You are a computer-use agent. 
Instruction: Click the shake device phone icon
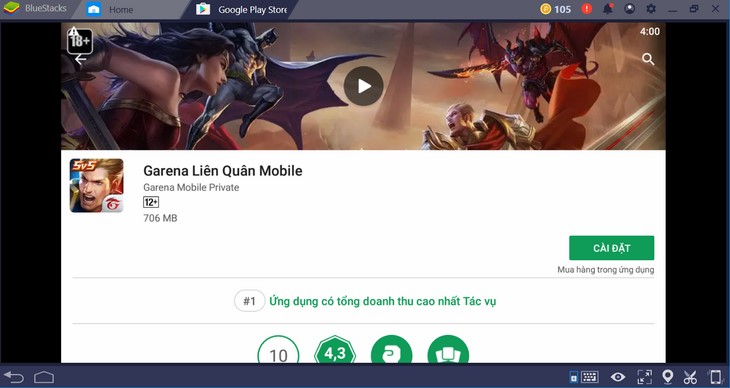pos(715,377)
